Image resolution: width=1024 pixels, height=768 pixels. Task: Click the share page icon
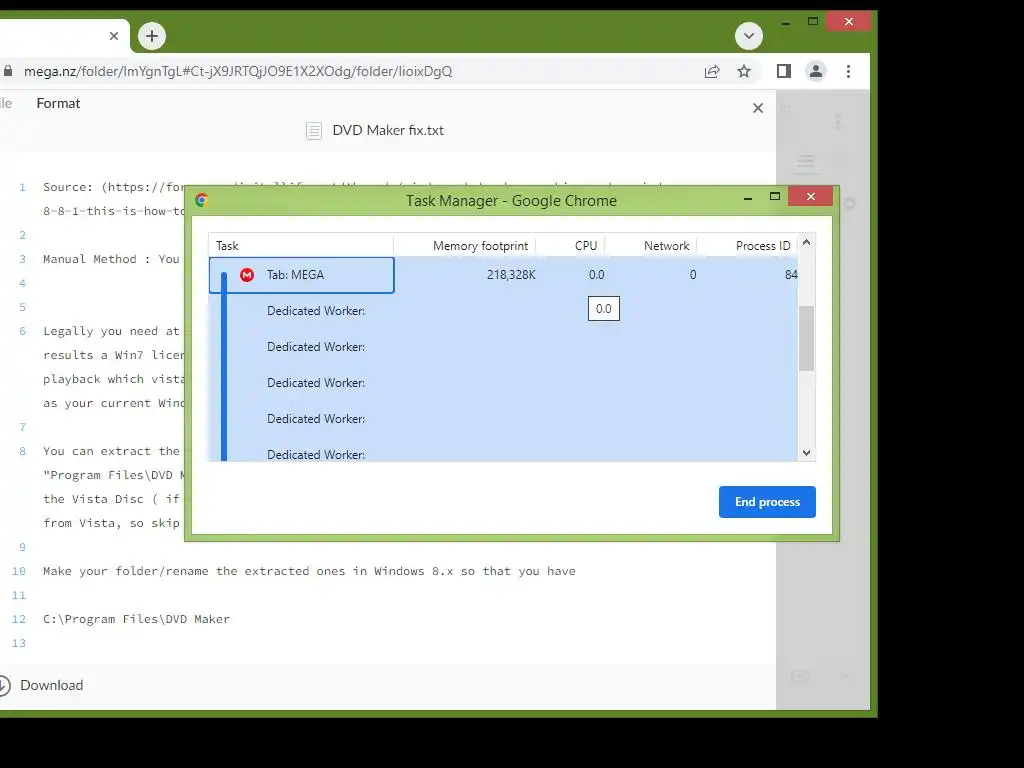click(x=712, y=72)
